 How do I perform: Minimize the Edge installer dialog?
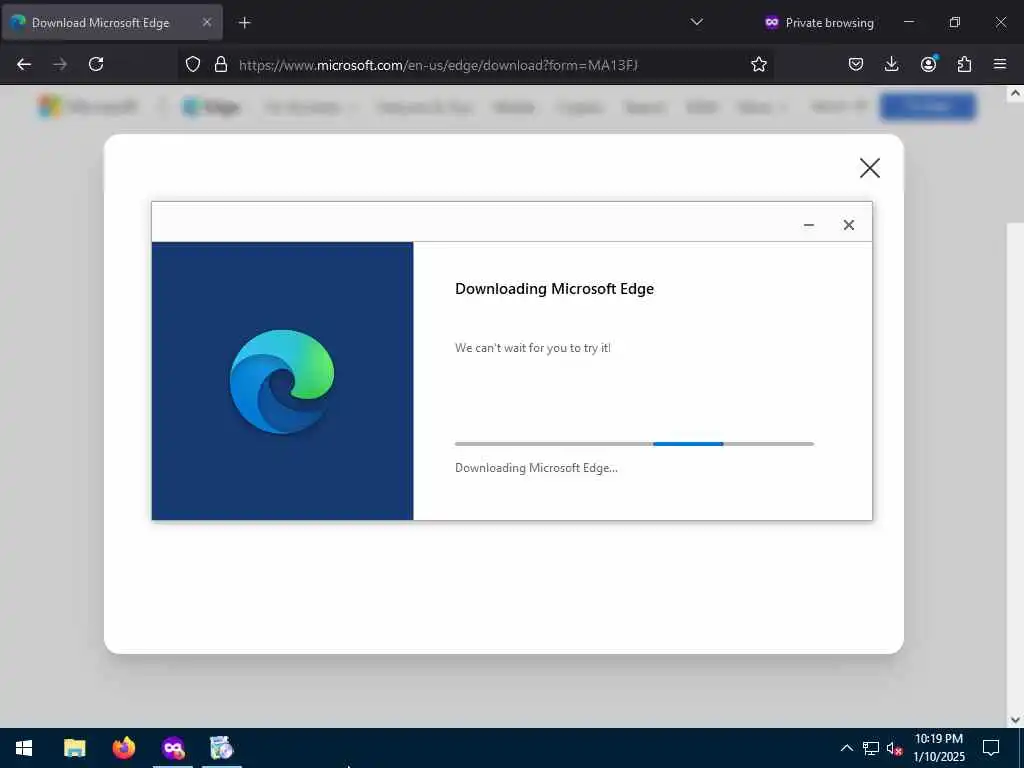point(808,225)
